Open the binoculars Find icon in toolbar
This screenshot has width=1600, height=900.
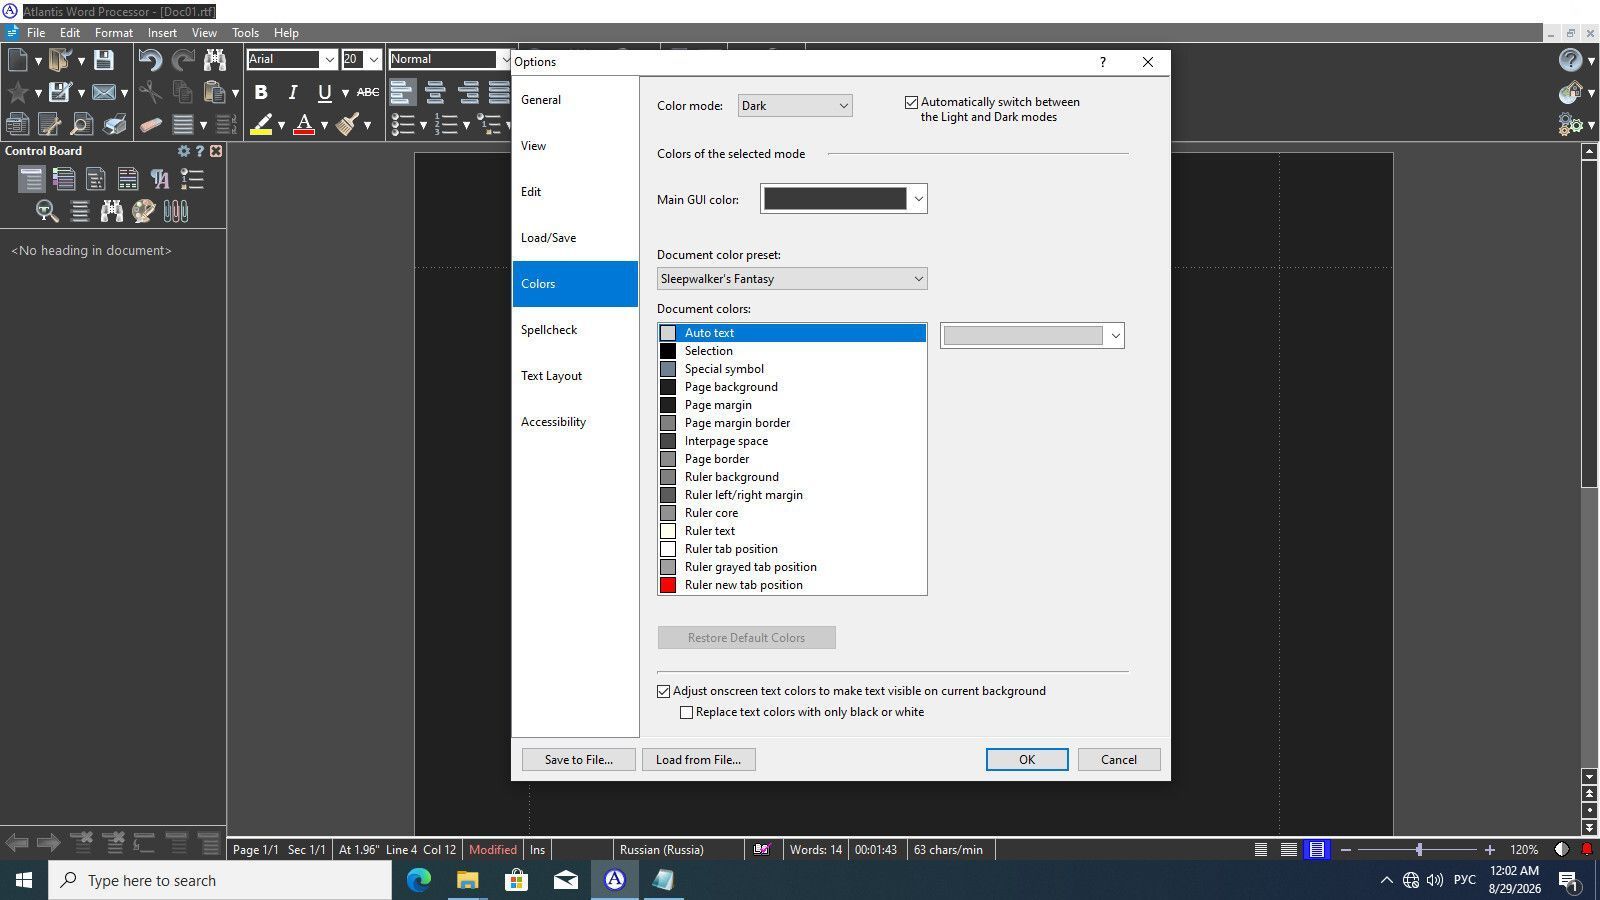(214, 60)
